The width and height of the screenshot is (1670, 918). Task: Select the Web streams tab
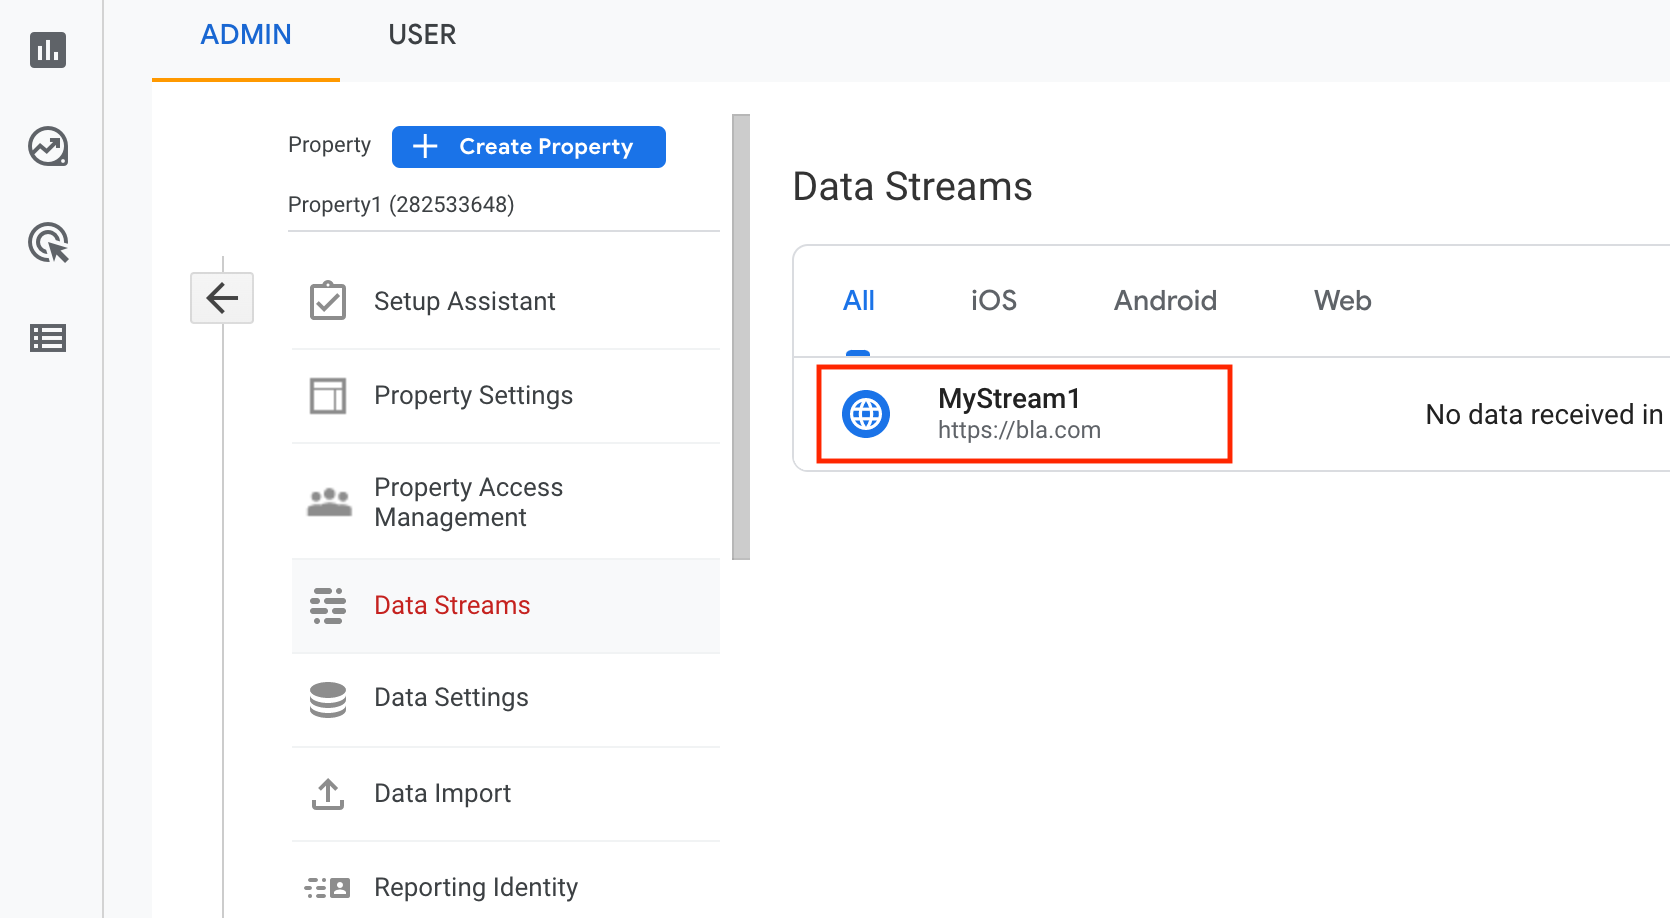click(x=1343, y=301)
